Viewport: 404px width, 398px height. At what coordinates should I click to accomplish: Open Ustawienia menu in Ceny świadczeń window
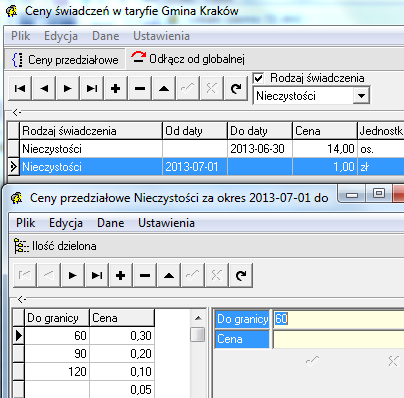point(161,36)
